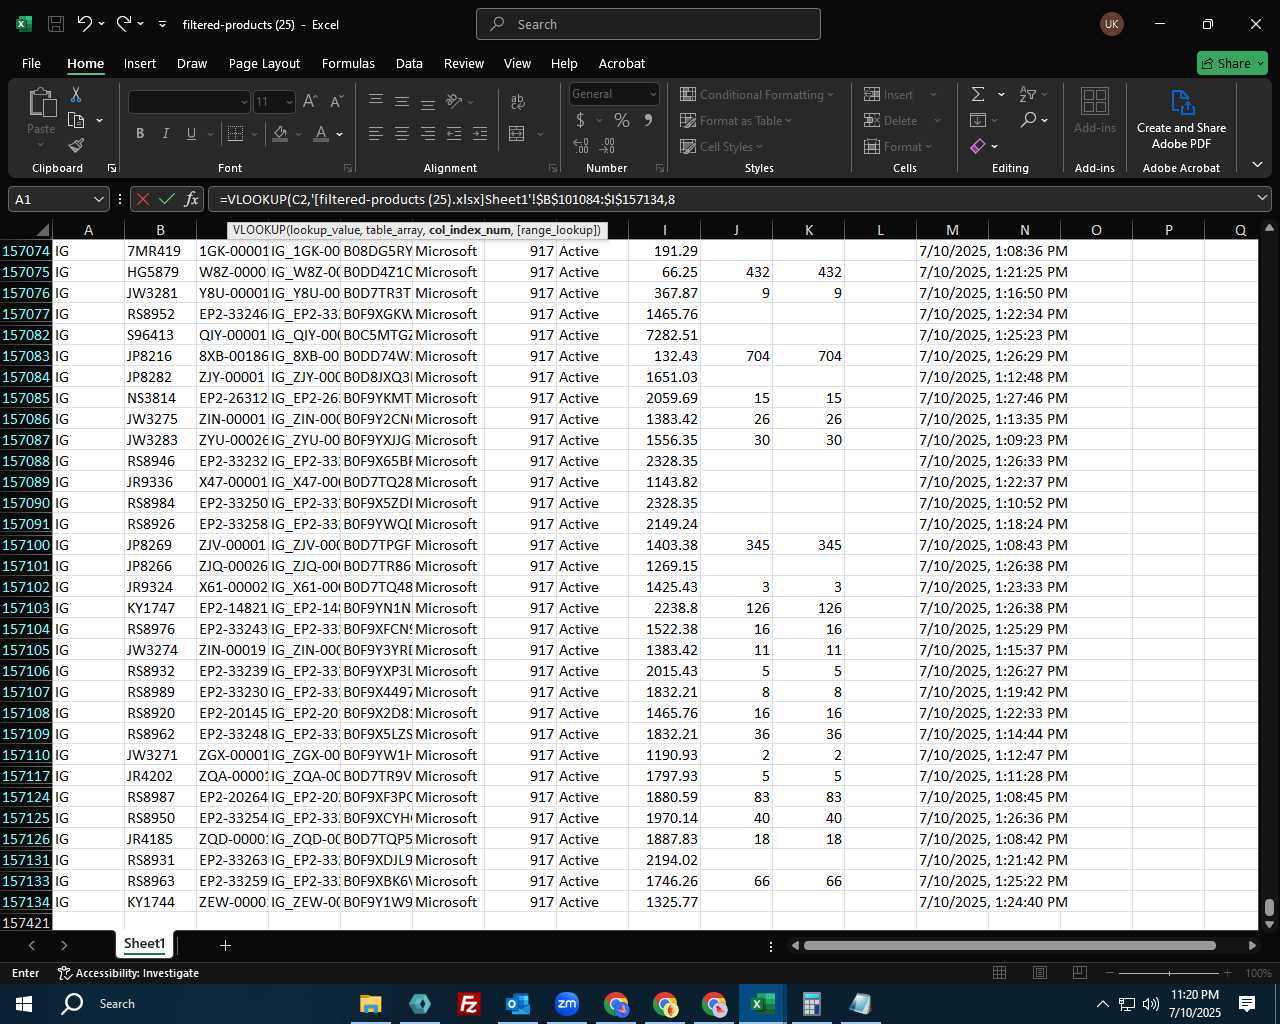Click the zoom slider in status bar
This screenshot has height=1024, width=1280.
(1169, 973)
